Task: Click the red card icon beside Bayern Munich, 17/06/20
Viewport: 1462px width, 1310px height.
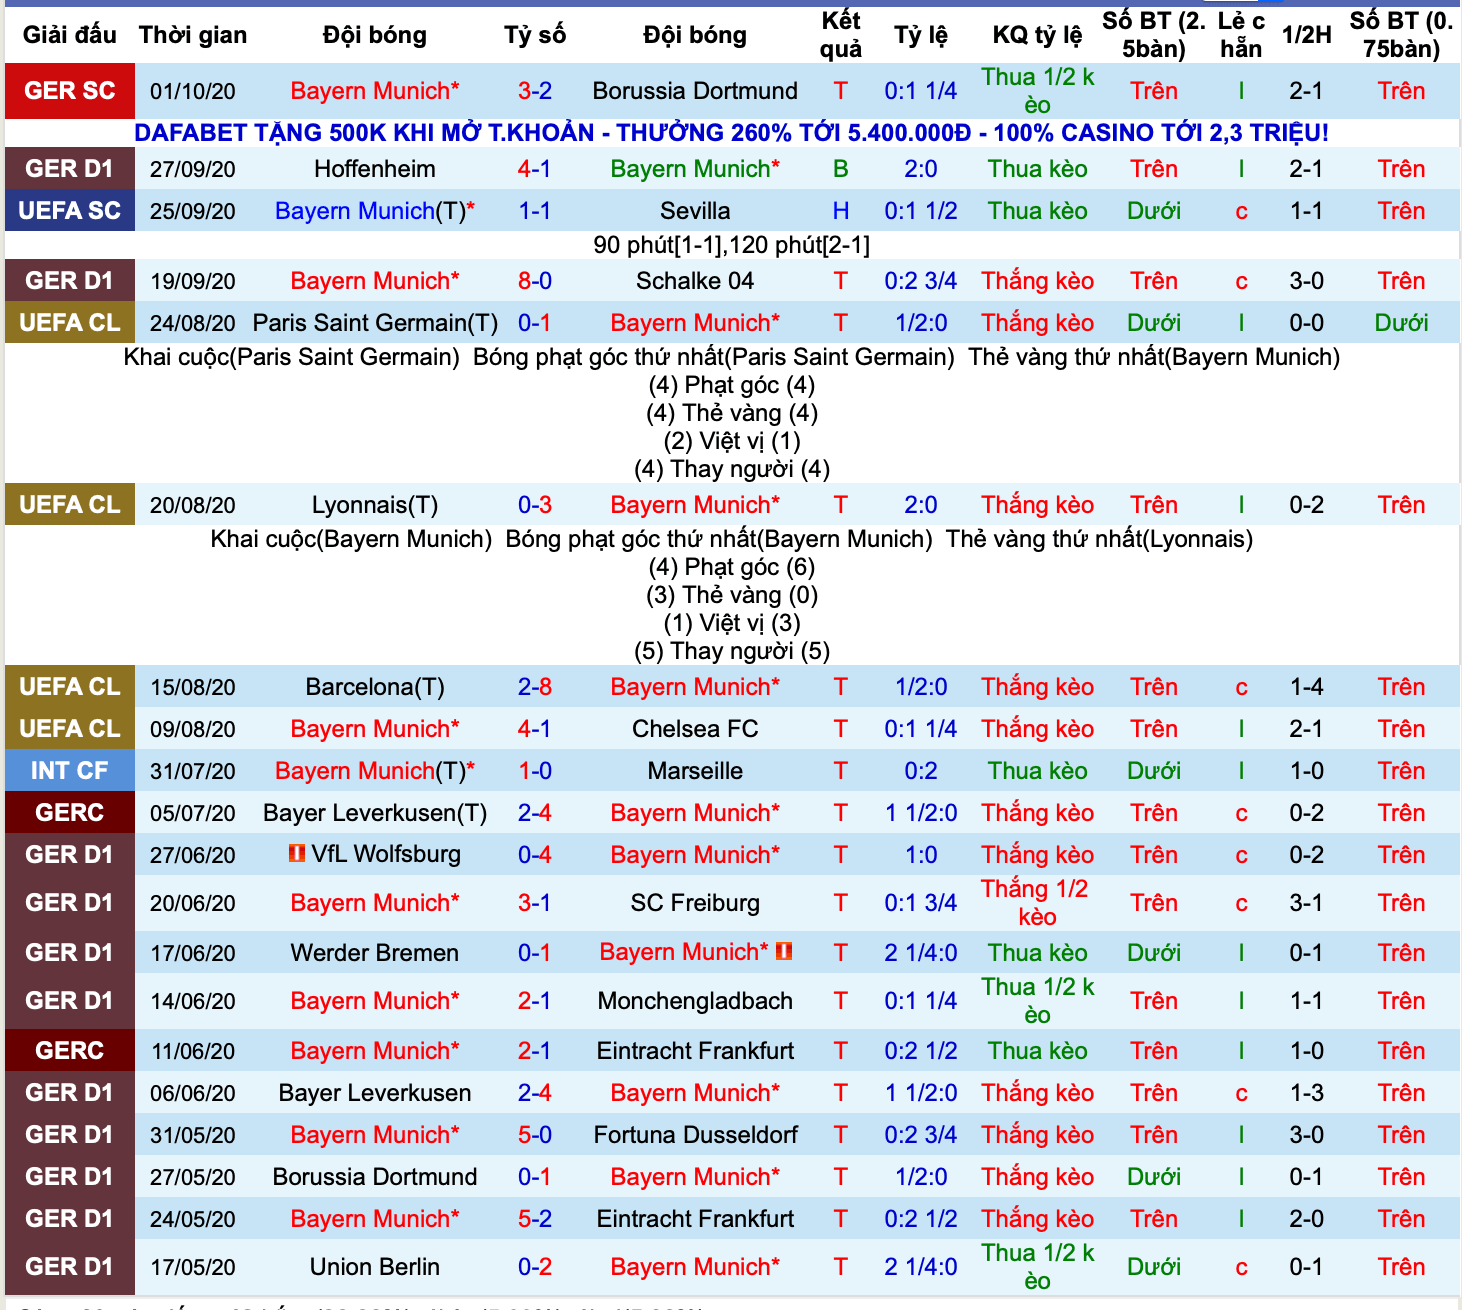Action: click(784, 951)
